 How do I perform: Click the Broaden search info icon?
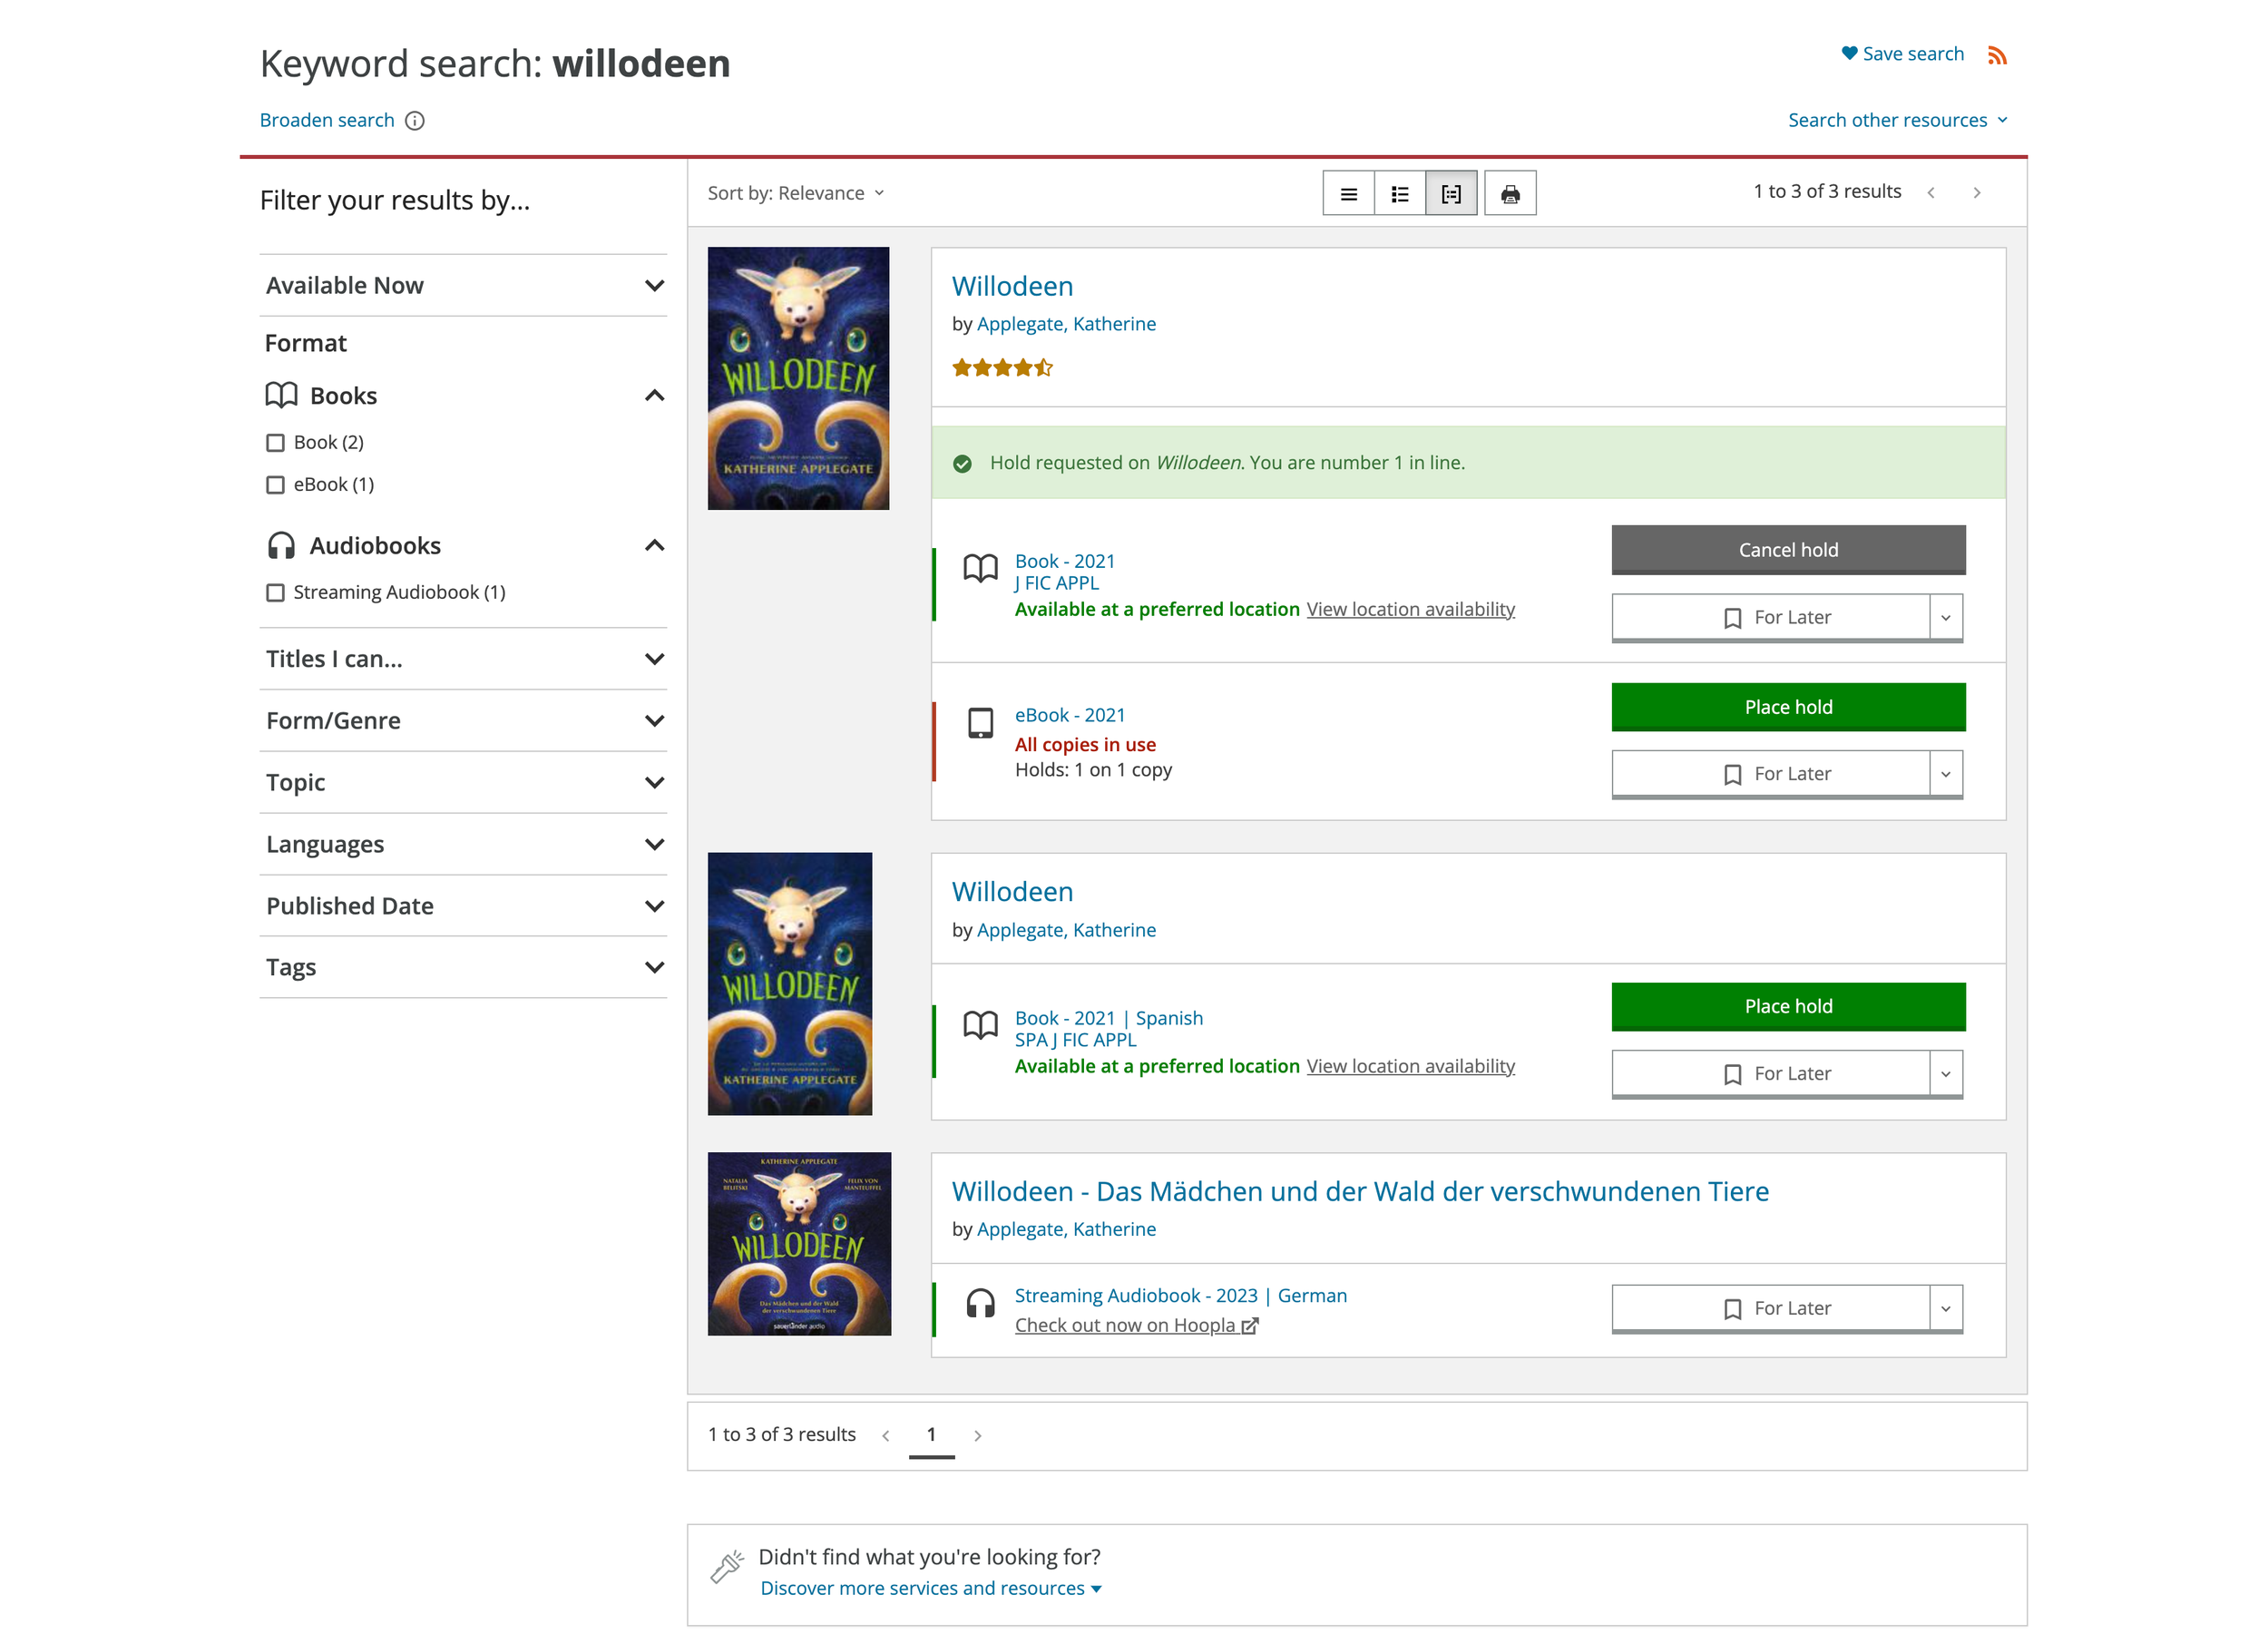click(415, 121)
